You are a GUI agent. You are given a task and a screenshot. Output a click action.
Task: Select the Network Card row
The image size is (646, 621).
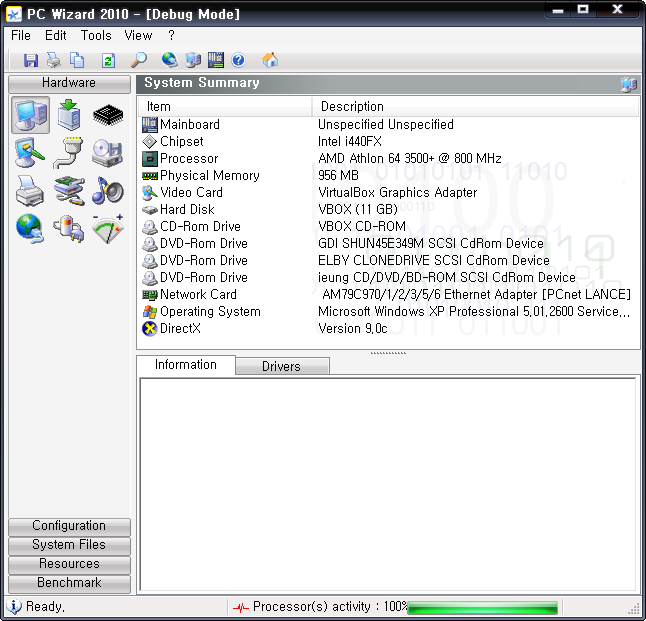coord(389,295)
